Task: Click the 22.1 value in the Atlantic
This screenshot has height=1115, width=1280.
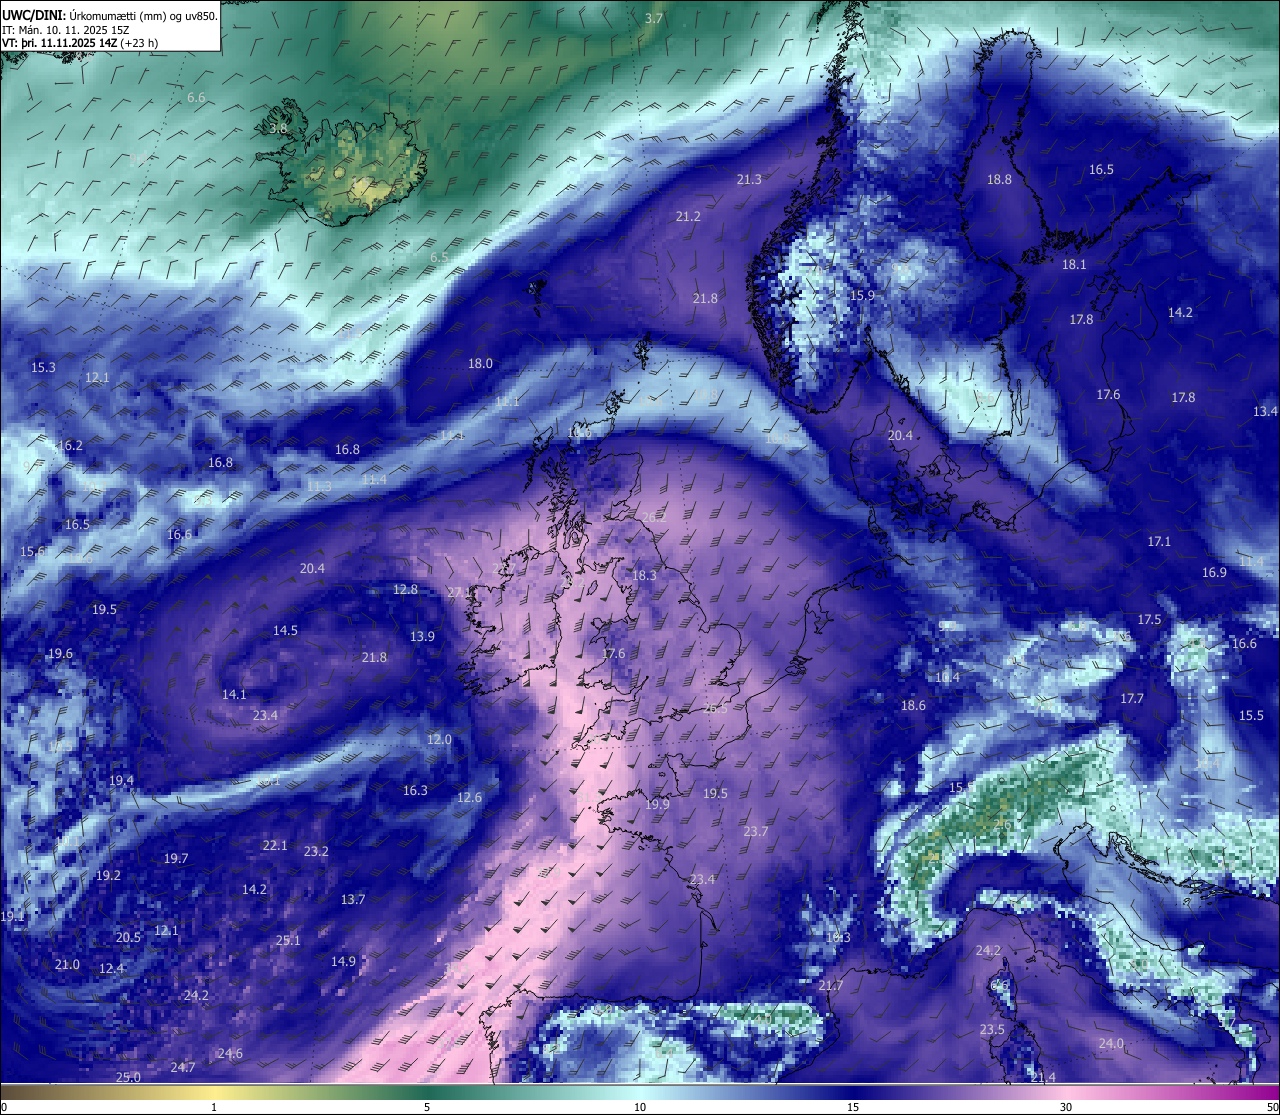Action: pos(275,846)
